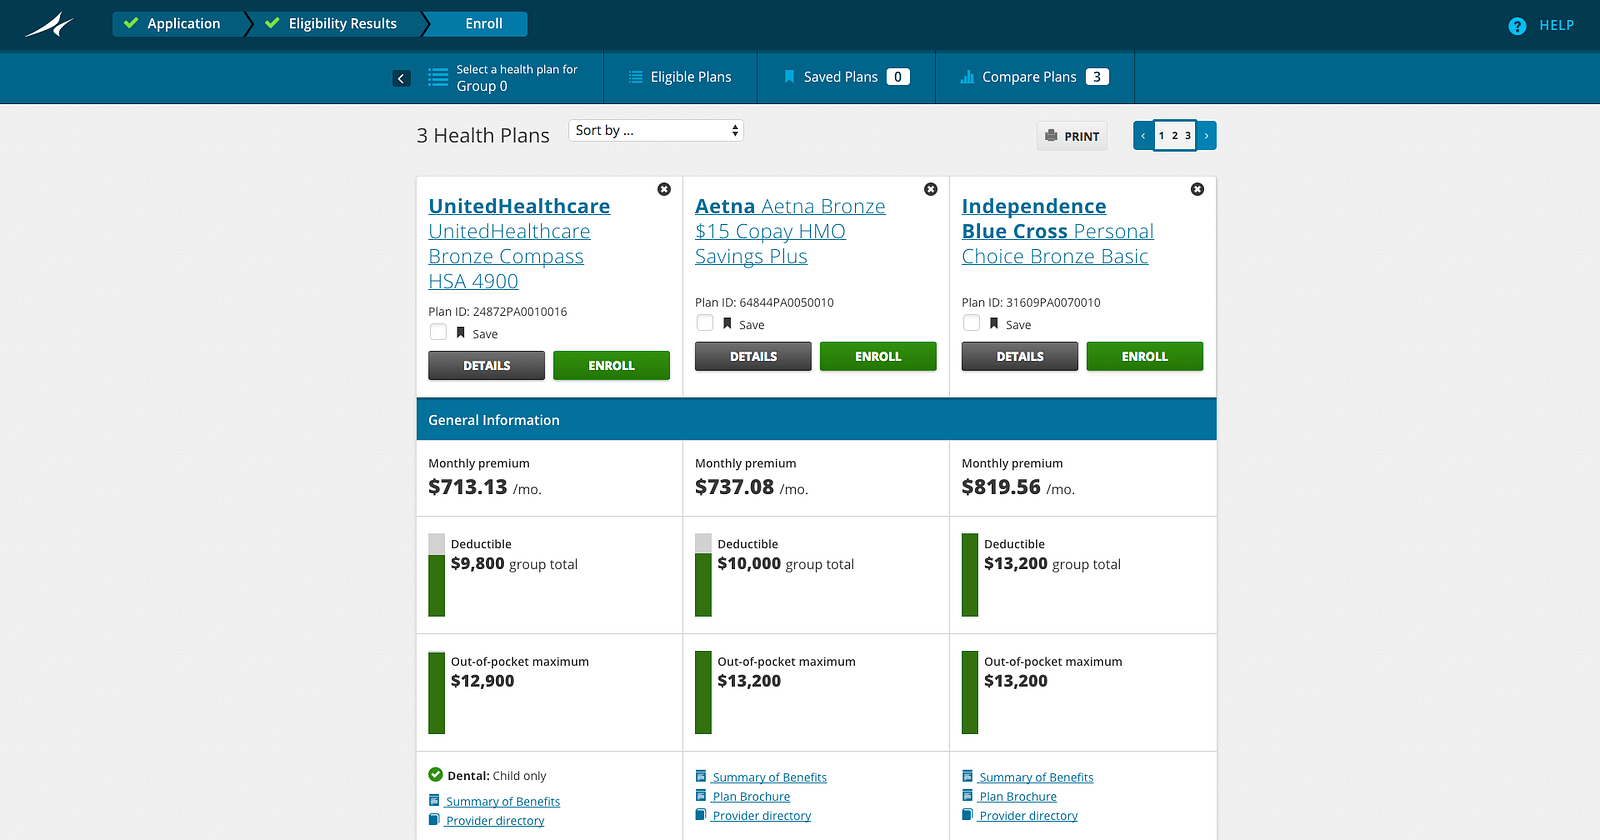Open the Sort by dropdown
The height and width of the screenshot is (840, 1600).
[x=656, y=131]
